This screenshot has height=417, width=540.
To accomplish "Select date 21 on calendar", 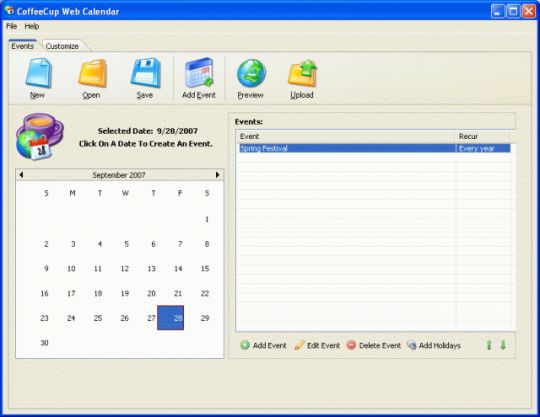I will [x=178, y=293].
